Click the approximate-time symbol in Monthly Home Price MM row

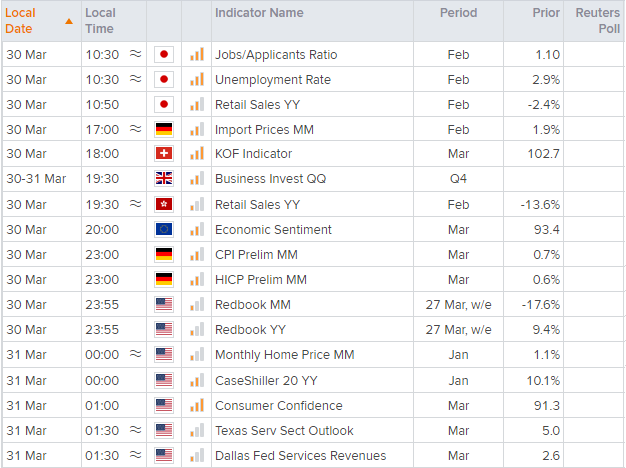click(x=135, y=355)
